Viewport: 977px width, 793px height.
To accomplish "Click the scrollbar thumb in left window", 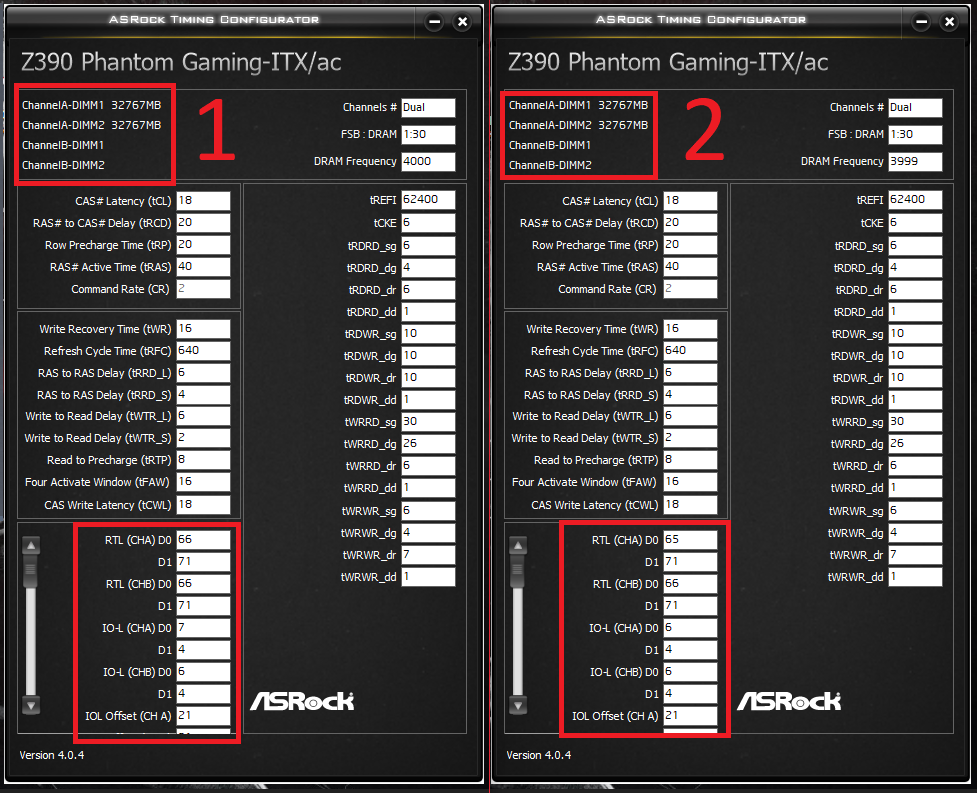I will [31, 571].
